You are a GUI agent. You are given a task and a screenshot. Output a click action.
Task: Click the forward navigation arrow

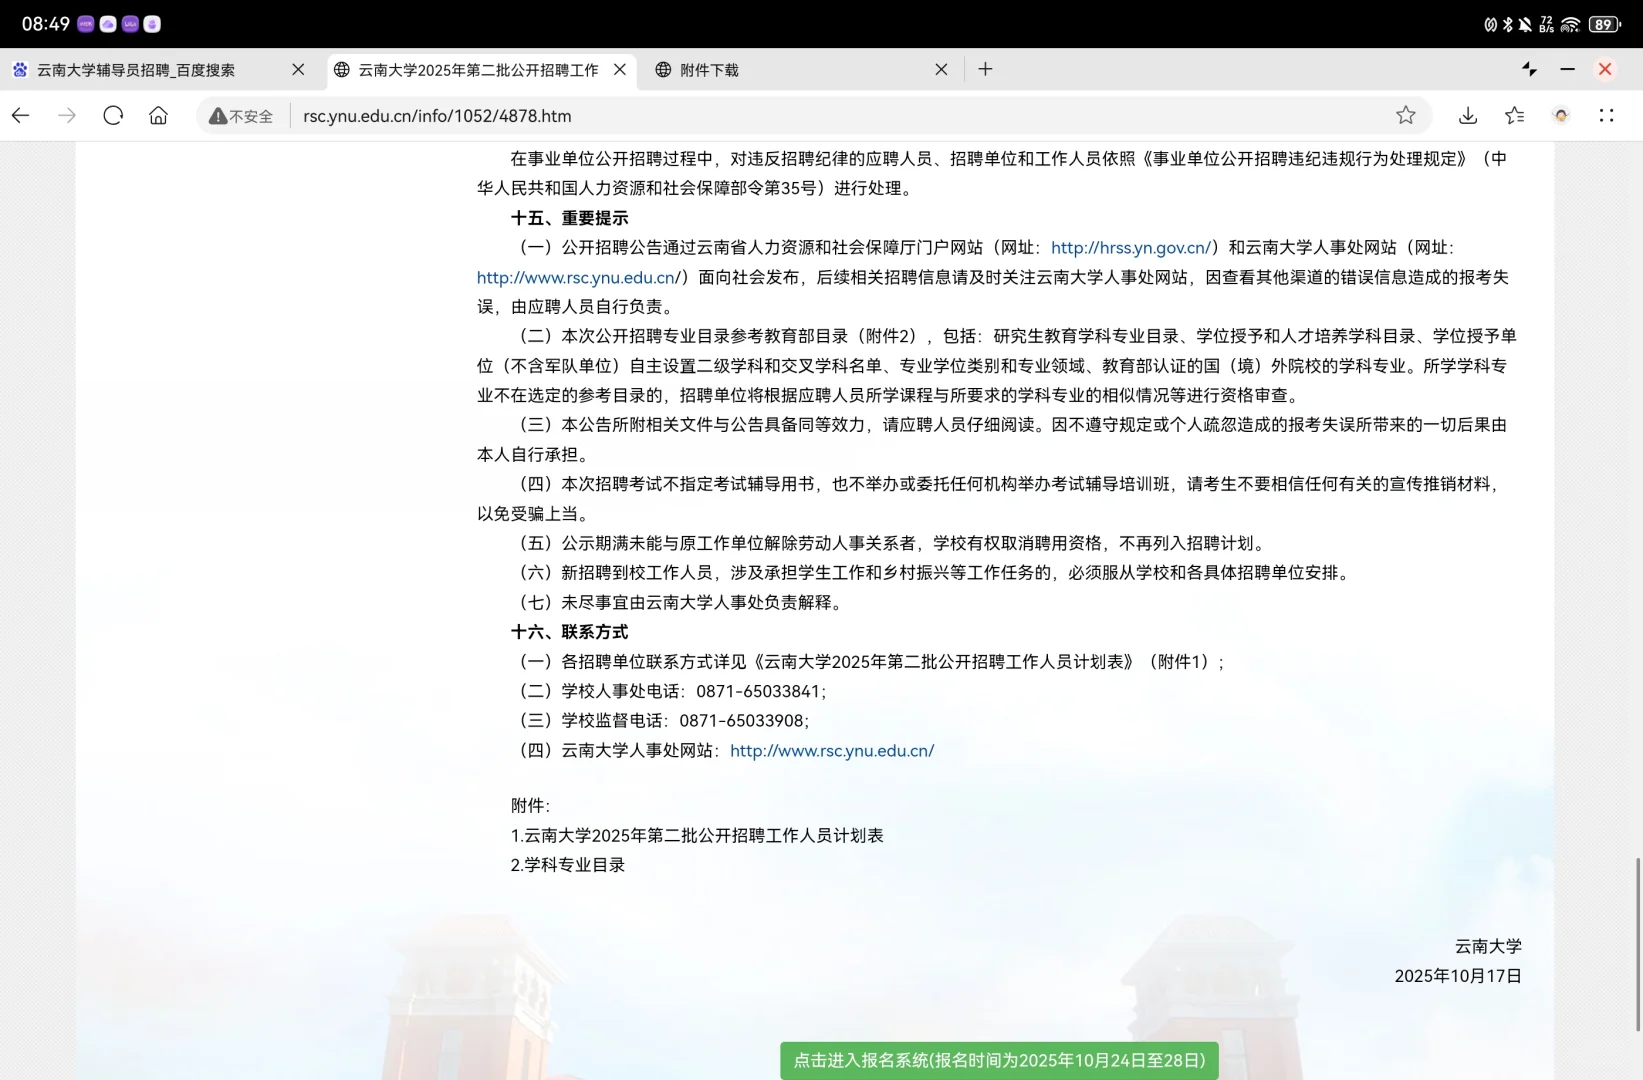67,116
